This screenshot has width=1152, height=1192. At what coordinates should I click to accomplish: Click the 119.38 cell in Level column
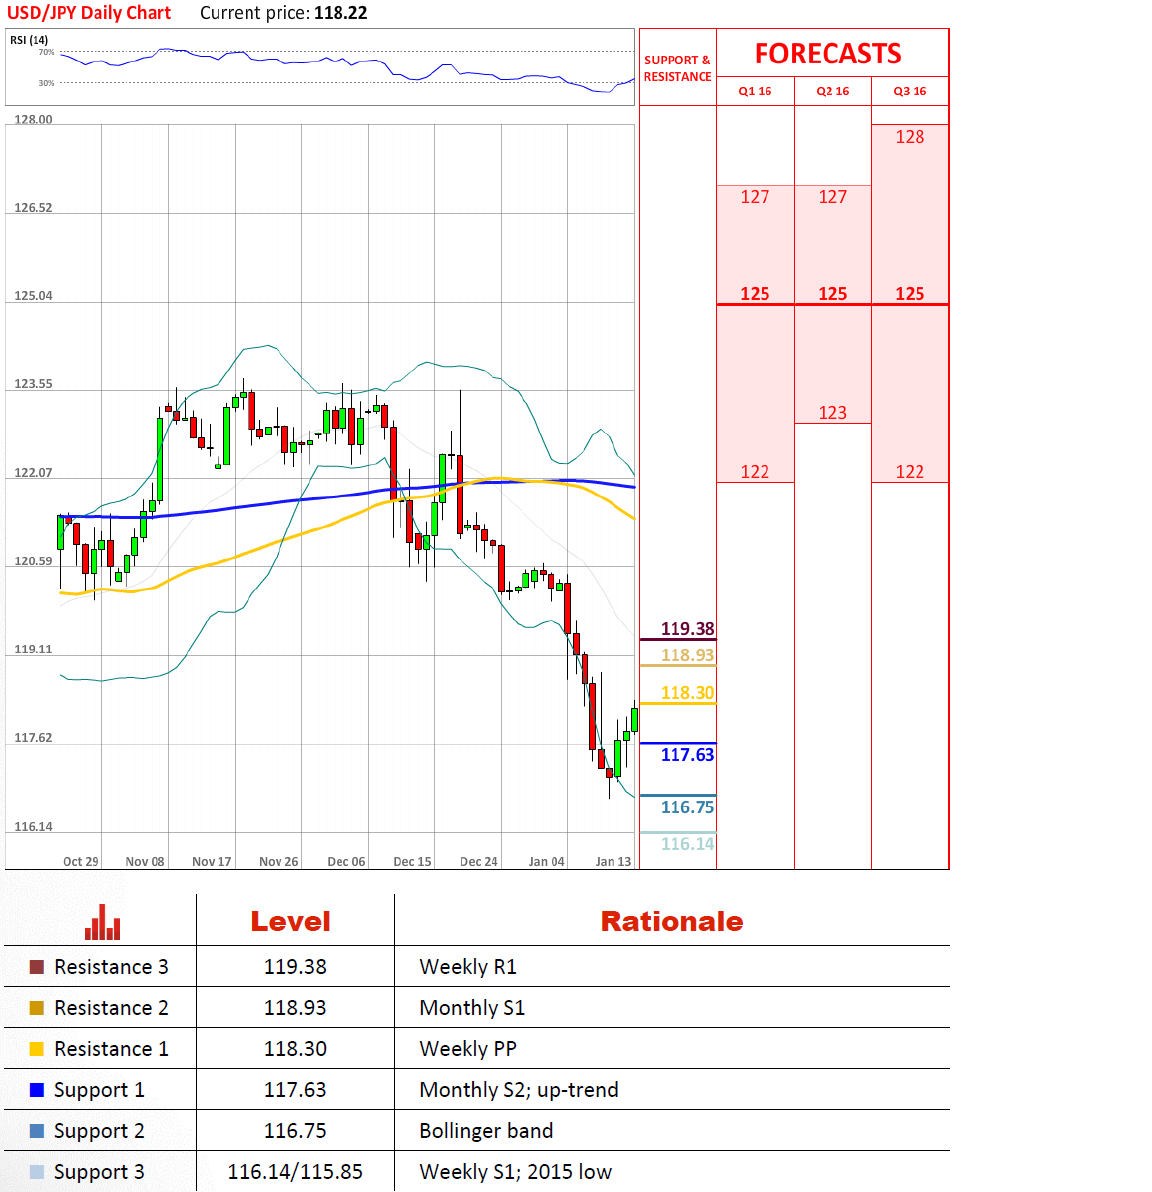[x=295, y=967]
